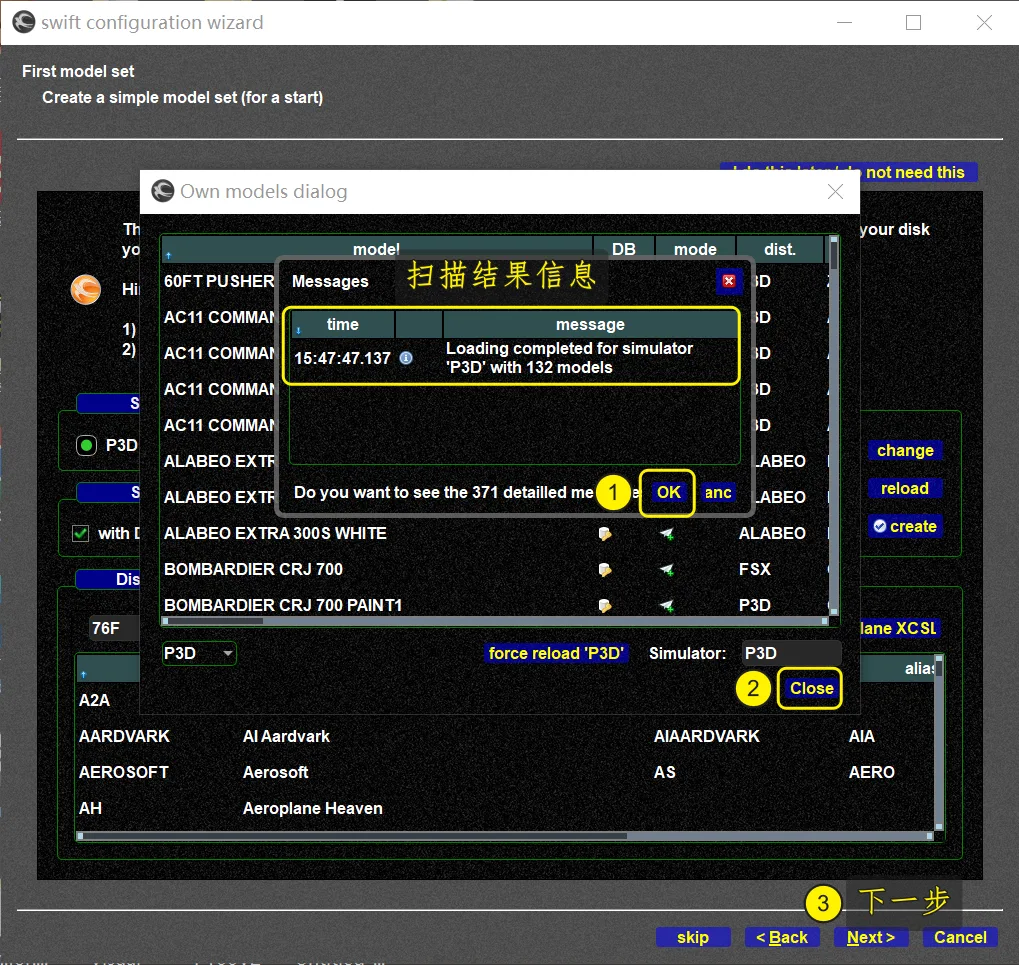This screenshot has height=965, width=1019.
Task: Click force reload 'P3D' button
Action: coord(556,653)
